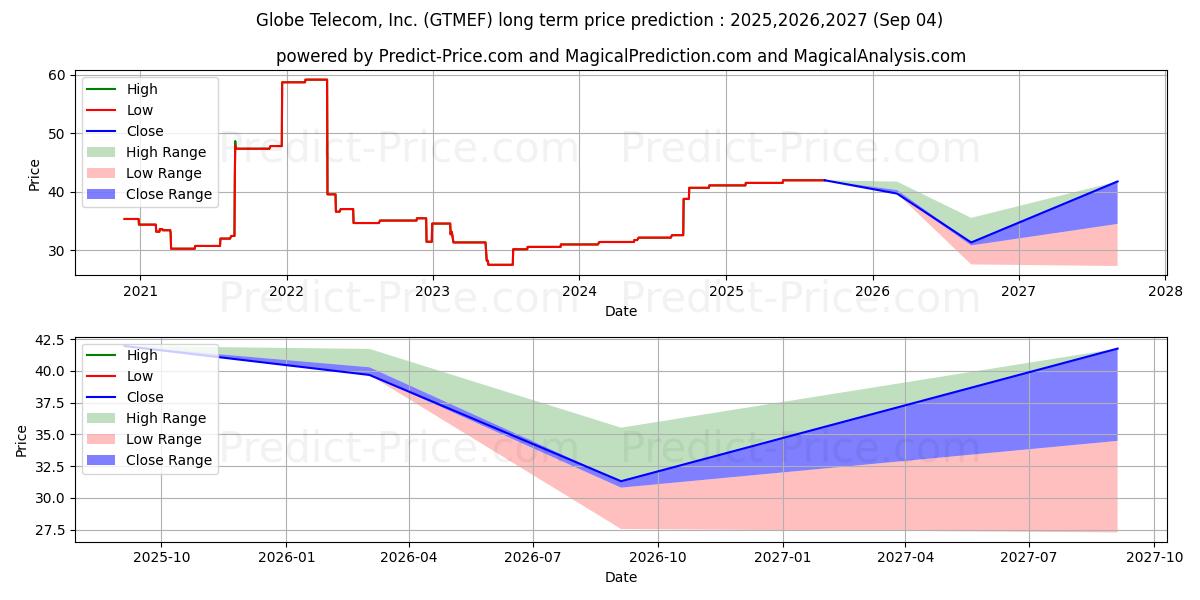
Task: Click the Close Range swatch in bottom legend
Action: pos(102,461)
